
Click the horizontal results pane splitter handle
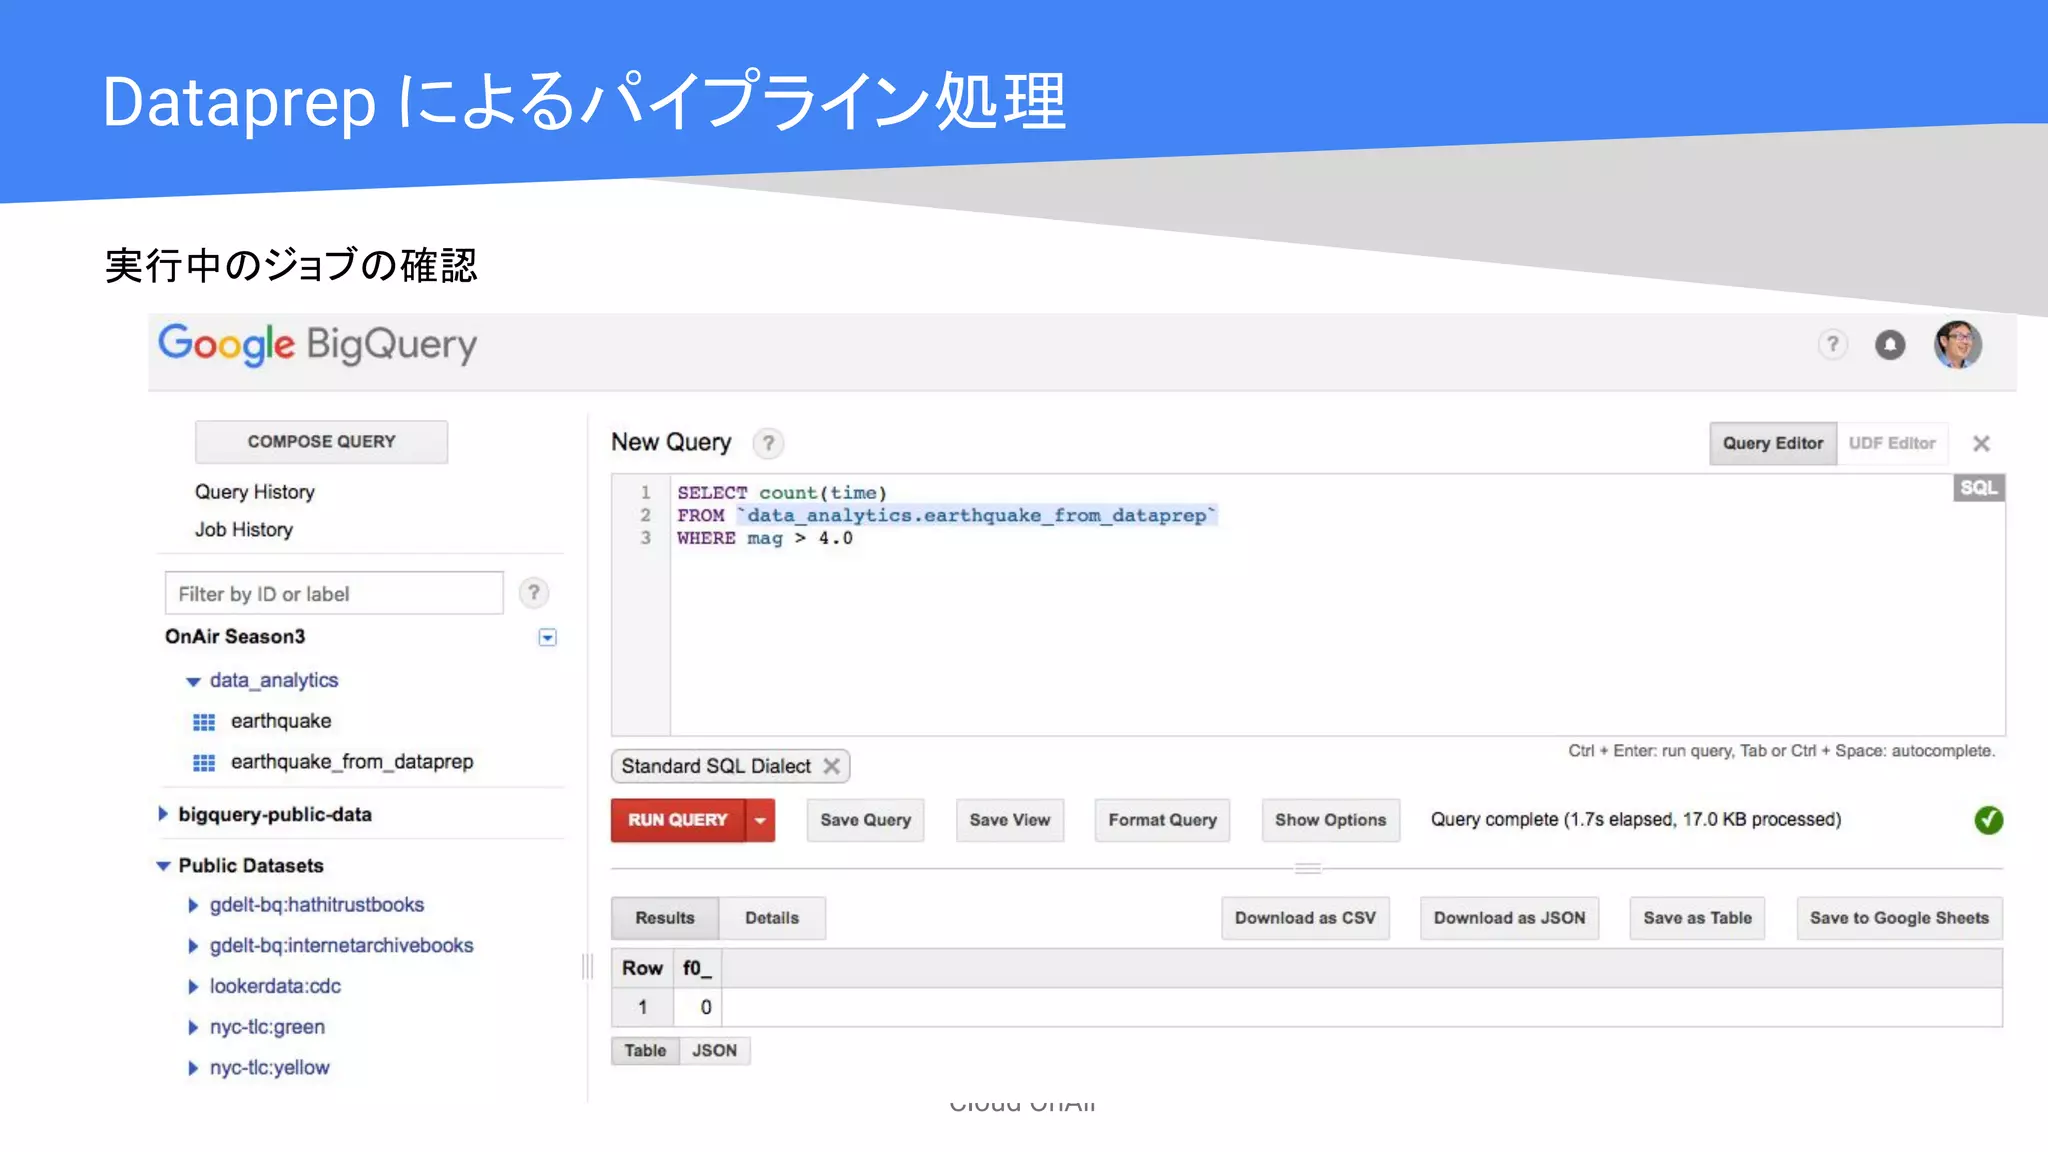click(x=1308, y=868)
